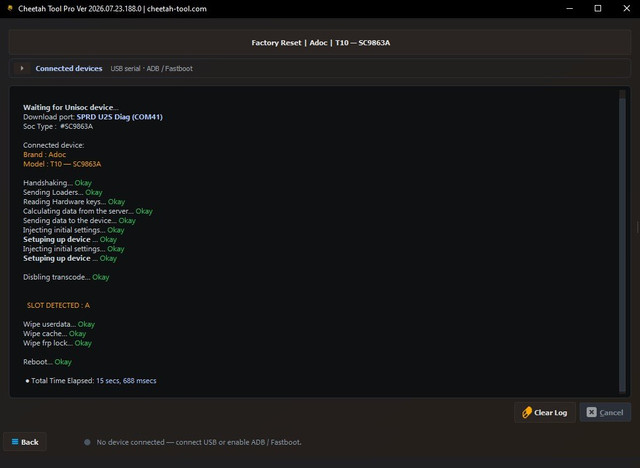The width and height of the screenshot is (640, 468).
Task: Click the 'Disbling transcode... Okay' line
Action: click(x=66, y=277)
